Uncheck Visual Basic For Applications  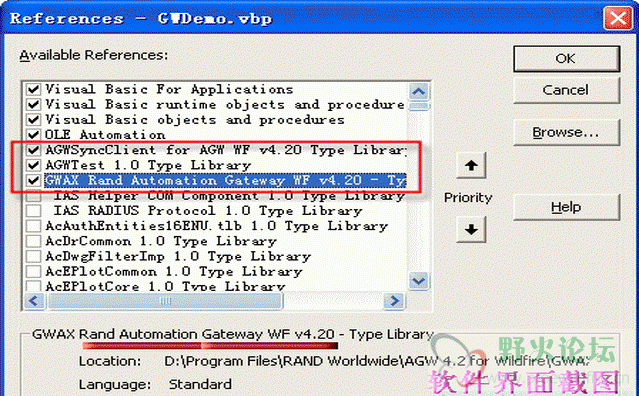point(33,89)
